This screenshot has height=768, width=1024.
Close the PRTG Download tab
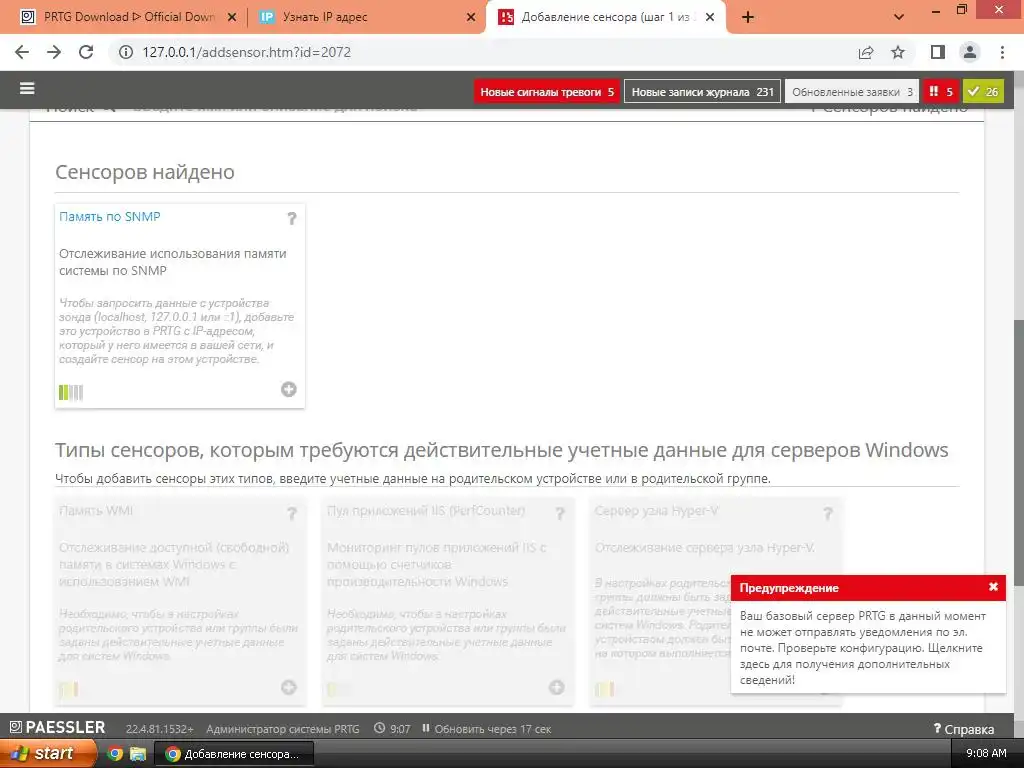pyautogui.click(x=232, y=18)
